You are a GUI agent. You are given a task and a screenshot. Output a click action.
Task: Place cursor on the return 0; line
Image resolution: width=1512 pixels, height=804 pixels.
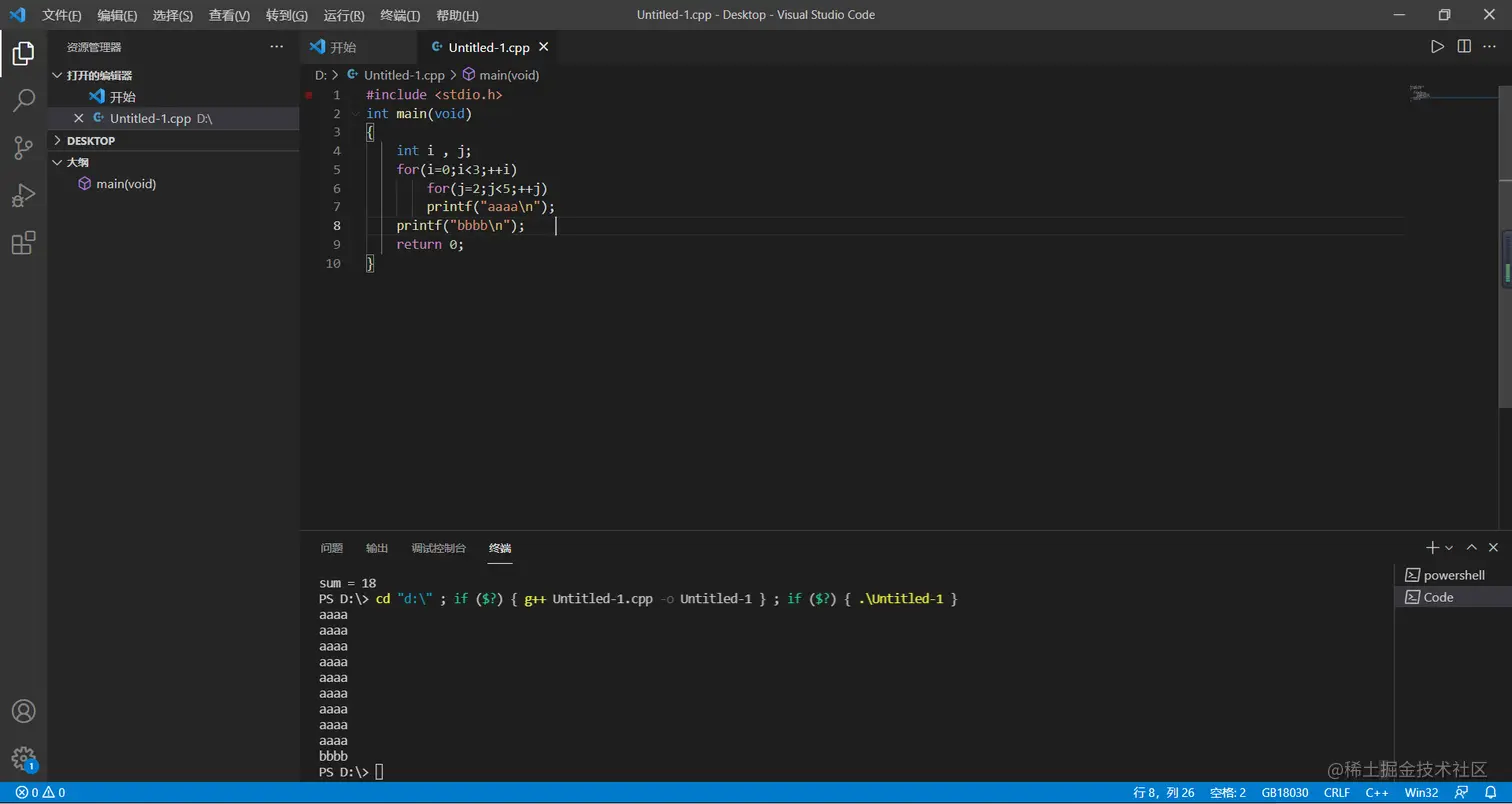[430, 245]
